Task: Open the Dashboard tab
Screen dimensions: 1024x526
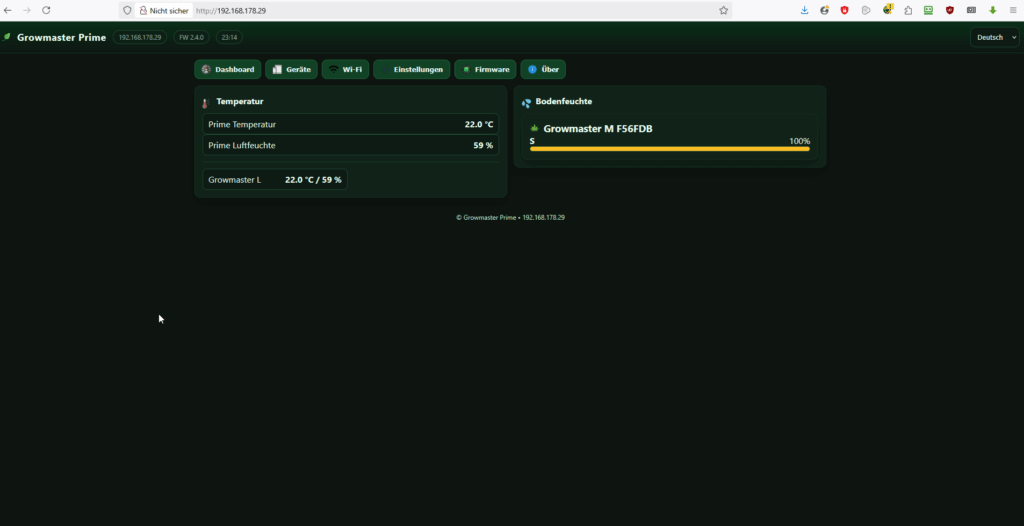Action: pyautogui.click(x=228, y=69)
